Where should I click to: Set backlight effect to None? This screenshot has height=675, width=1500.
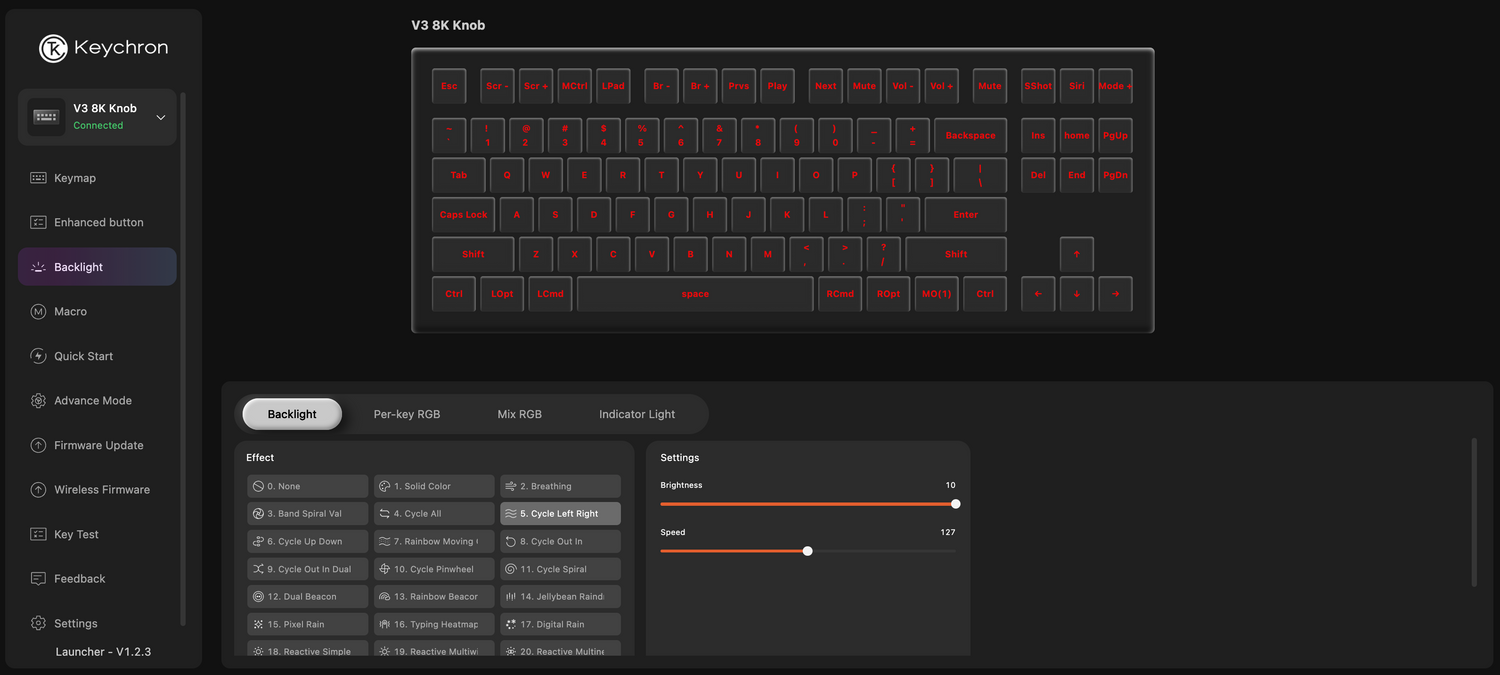pos(307,486)
